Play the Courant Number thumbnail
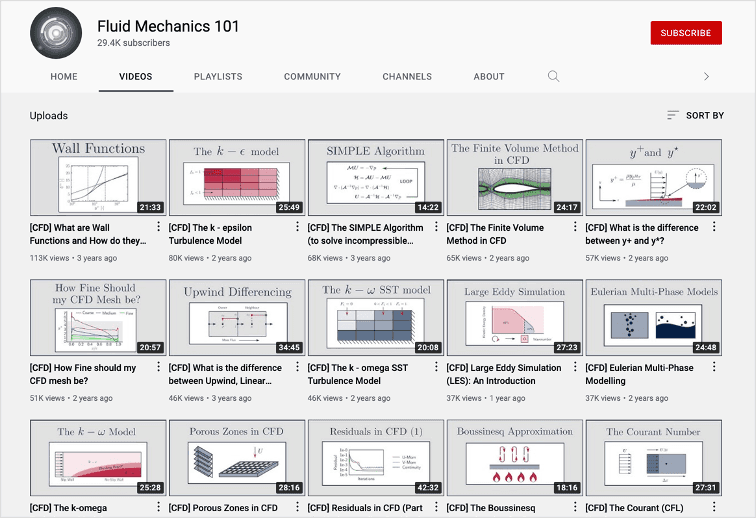756x518 pixels. click(x=653, y=458)
